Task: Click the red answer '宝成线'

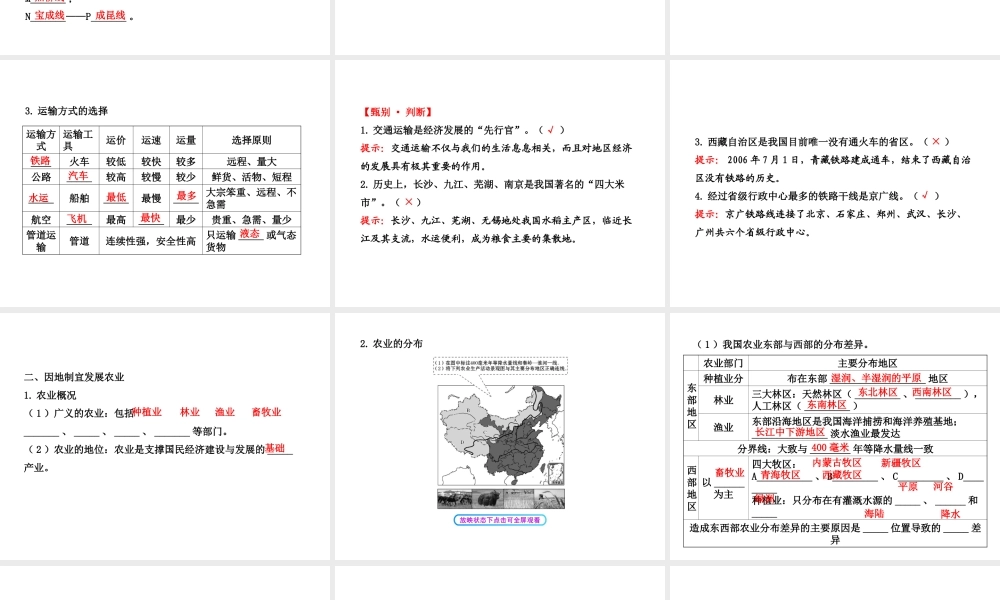Action: pos(50,15)
